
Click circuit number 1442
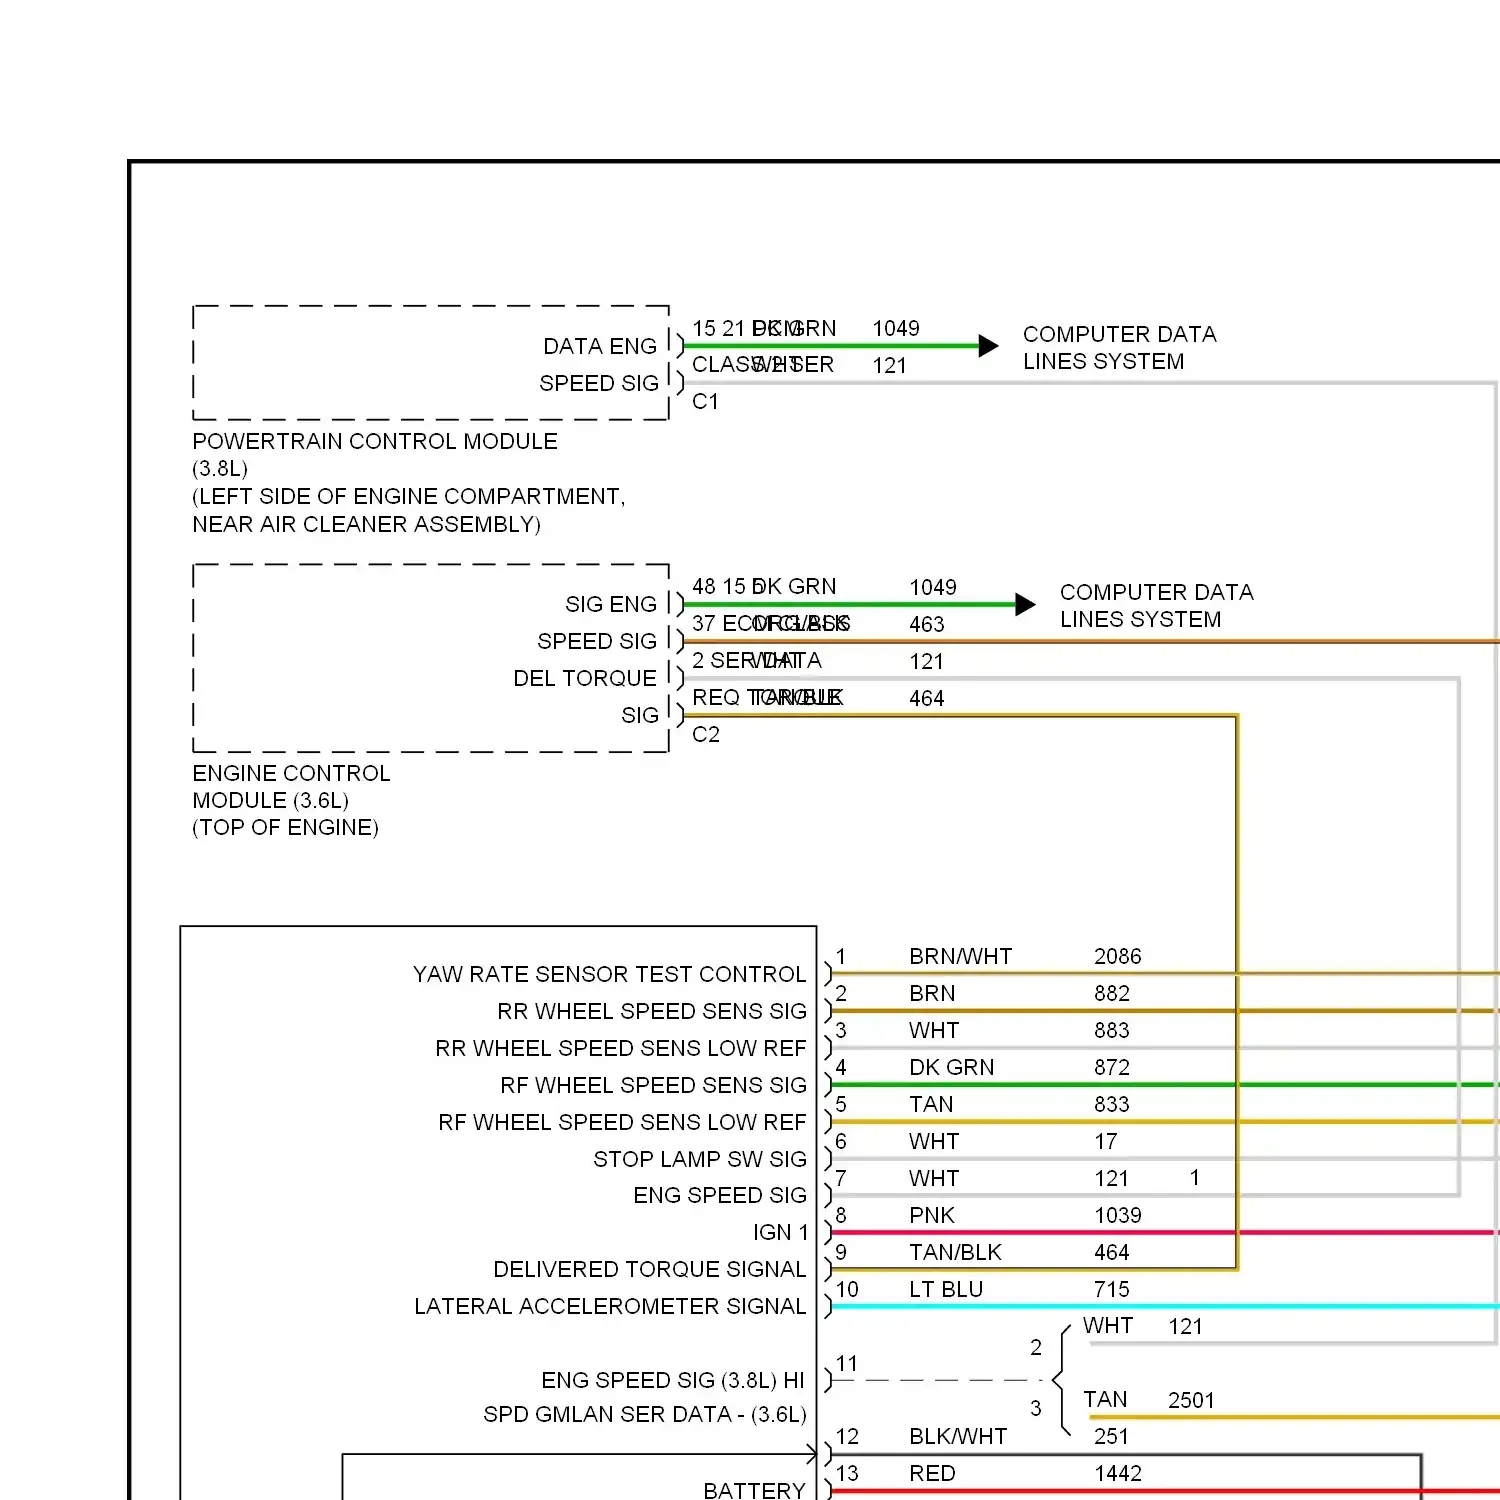coord(1117,1473)
